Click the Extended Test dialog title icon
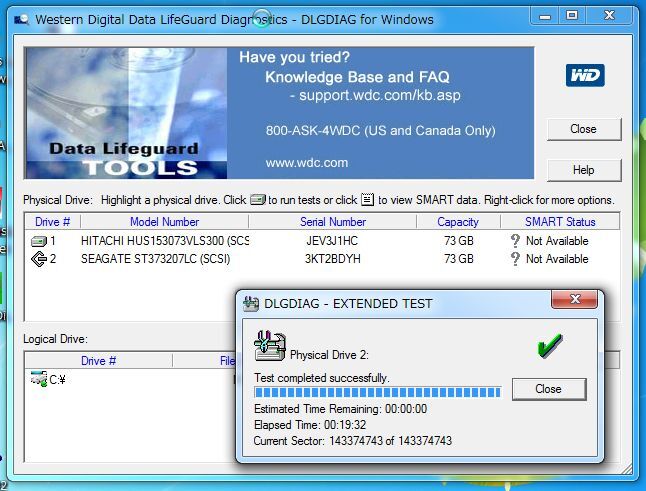 [251, 304]
